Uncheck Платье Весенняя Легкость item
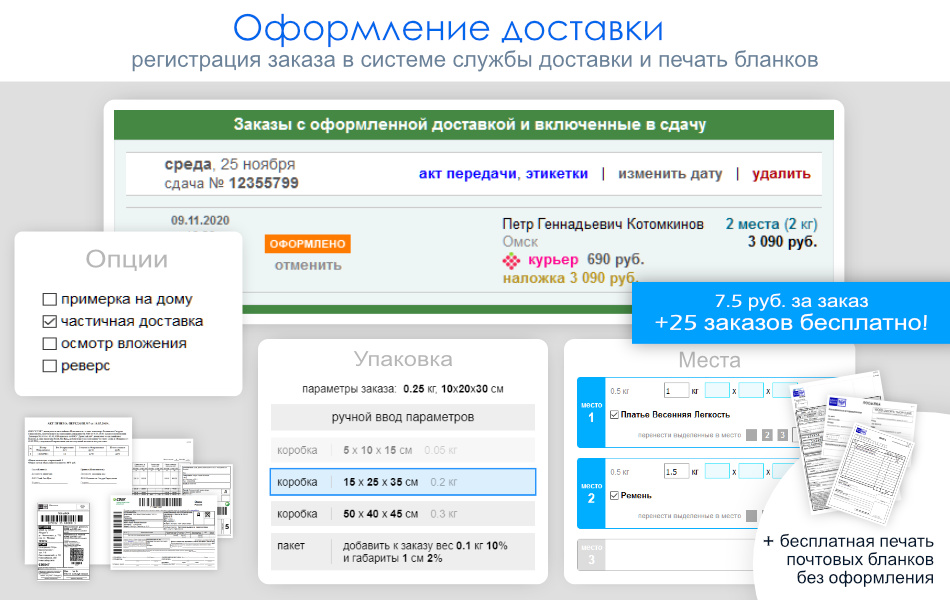This screenshot has width=950, height=600. pyautogui.click(x=613, y=414)
